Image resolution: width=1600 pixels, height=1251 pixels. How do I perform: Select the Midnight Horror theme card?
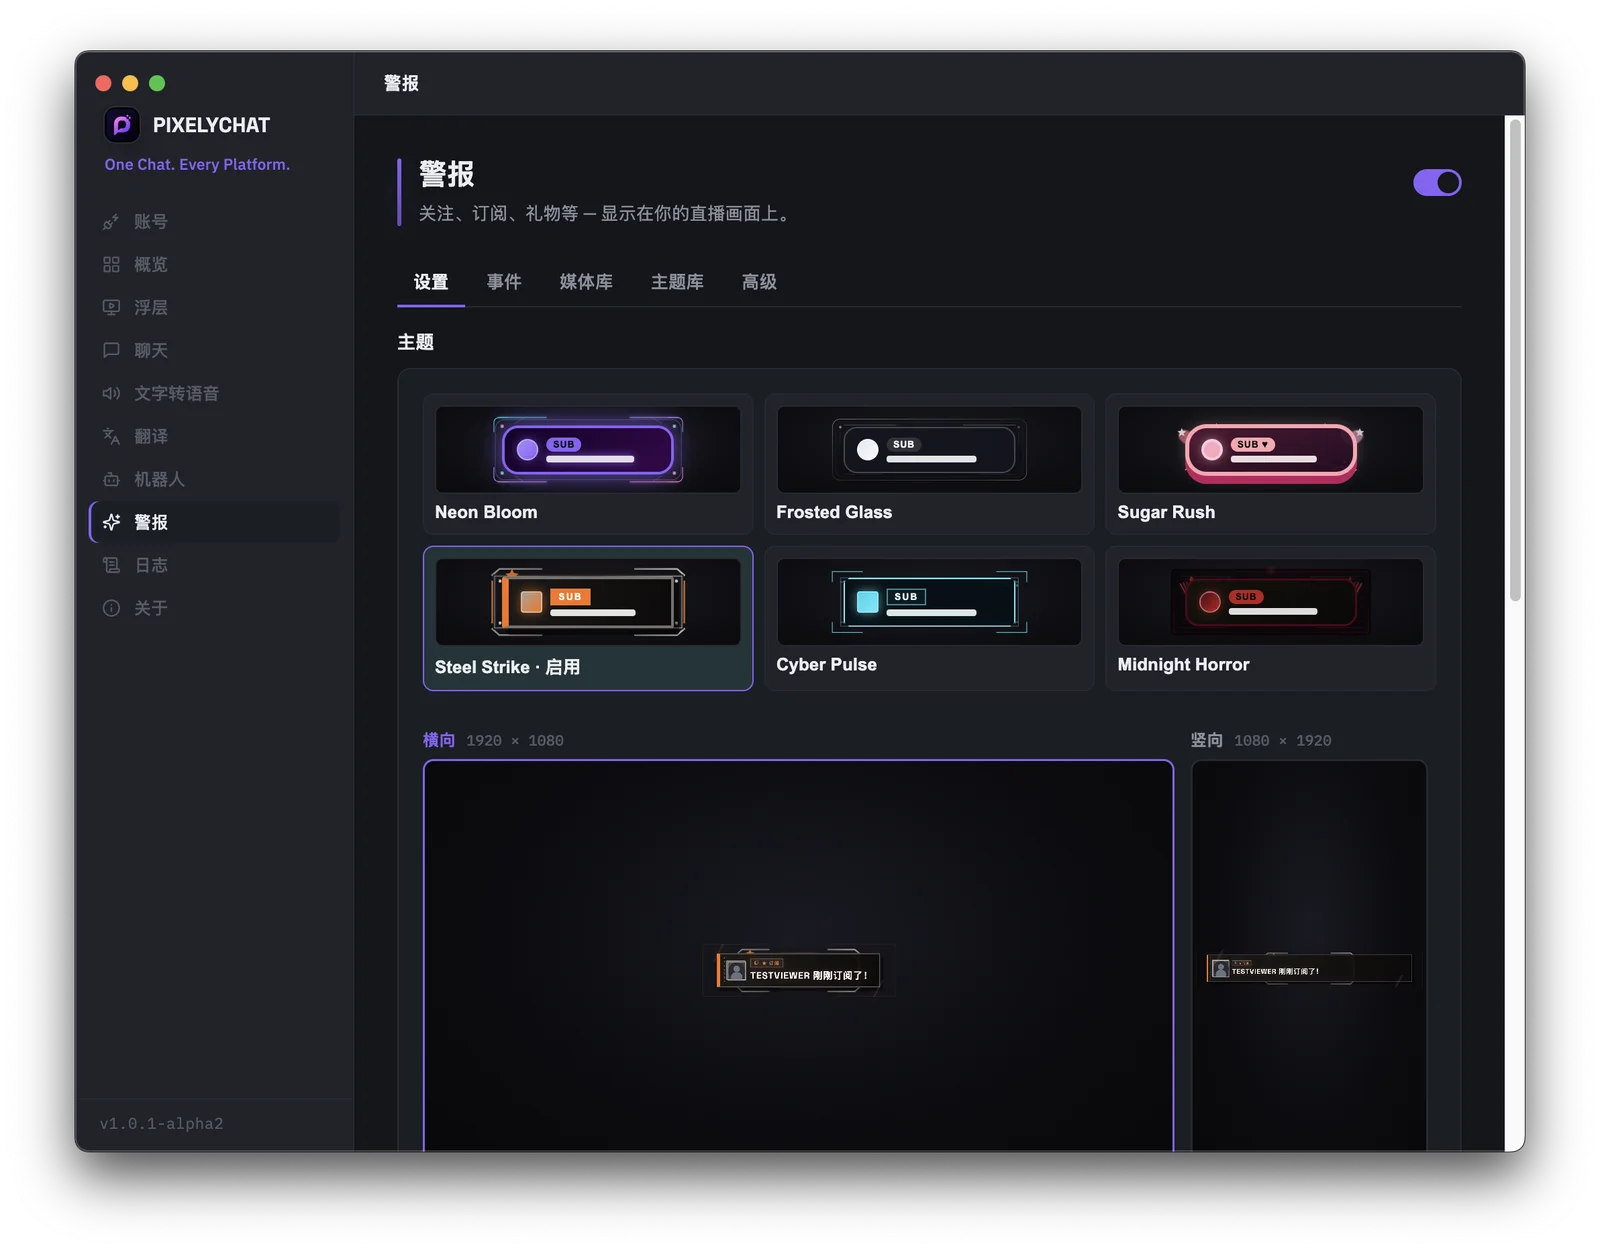(x=1270, y=618)
